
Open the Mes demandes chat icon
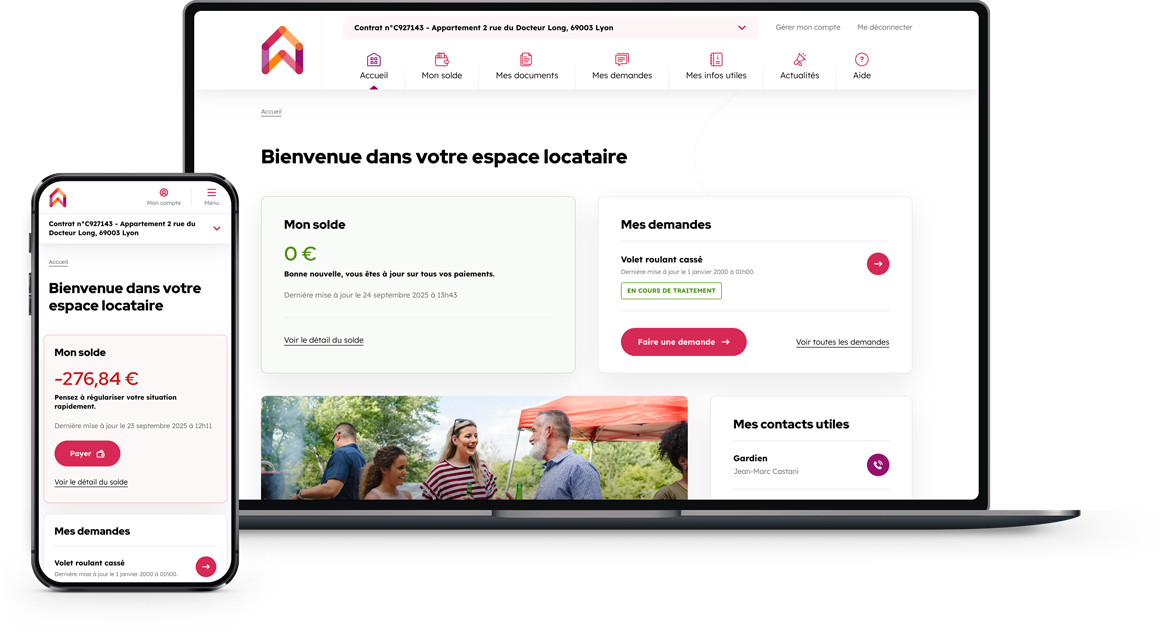621,60
